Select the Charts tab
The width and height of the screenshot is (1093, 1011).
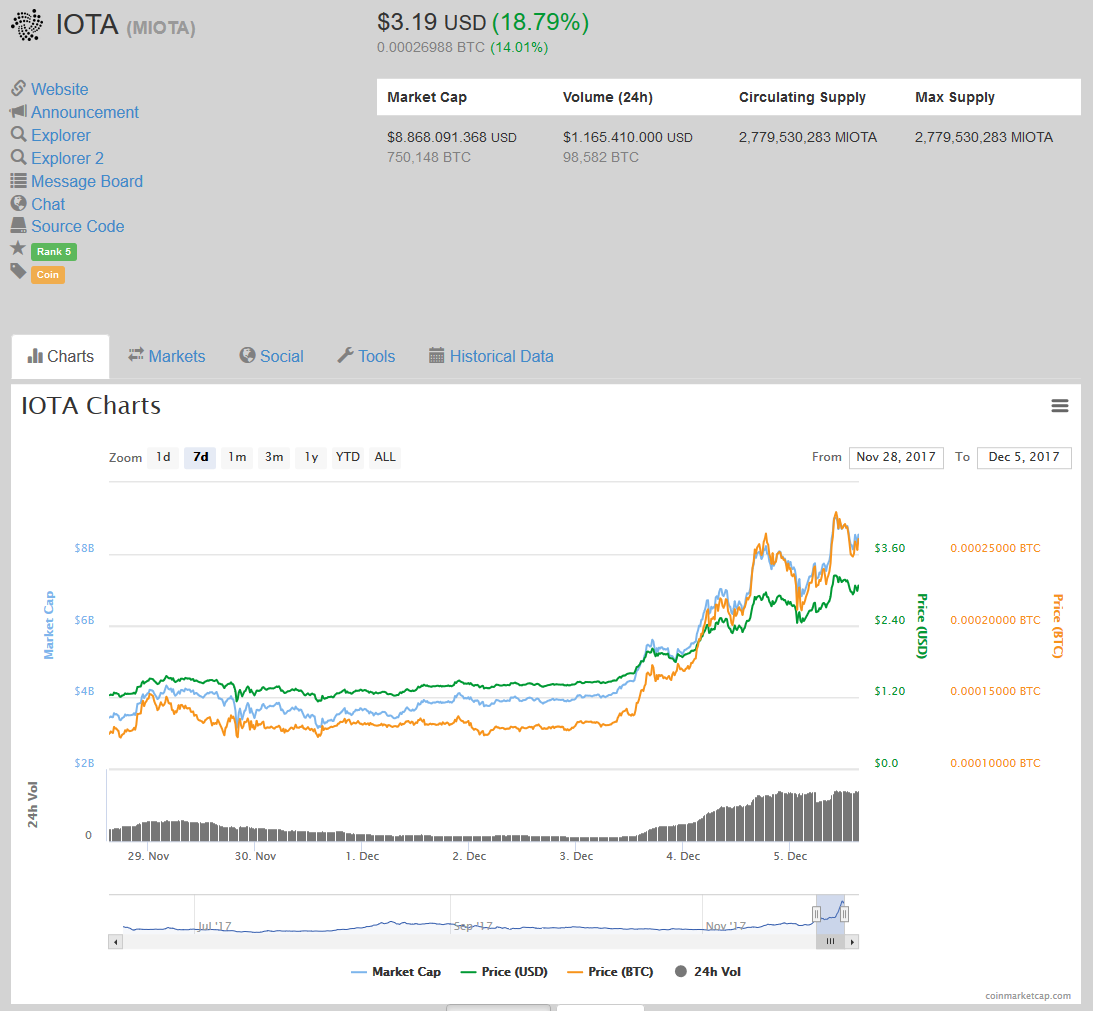click(61, 356)
